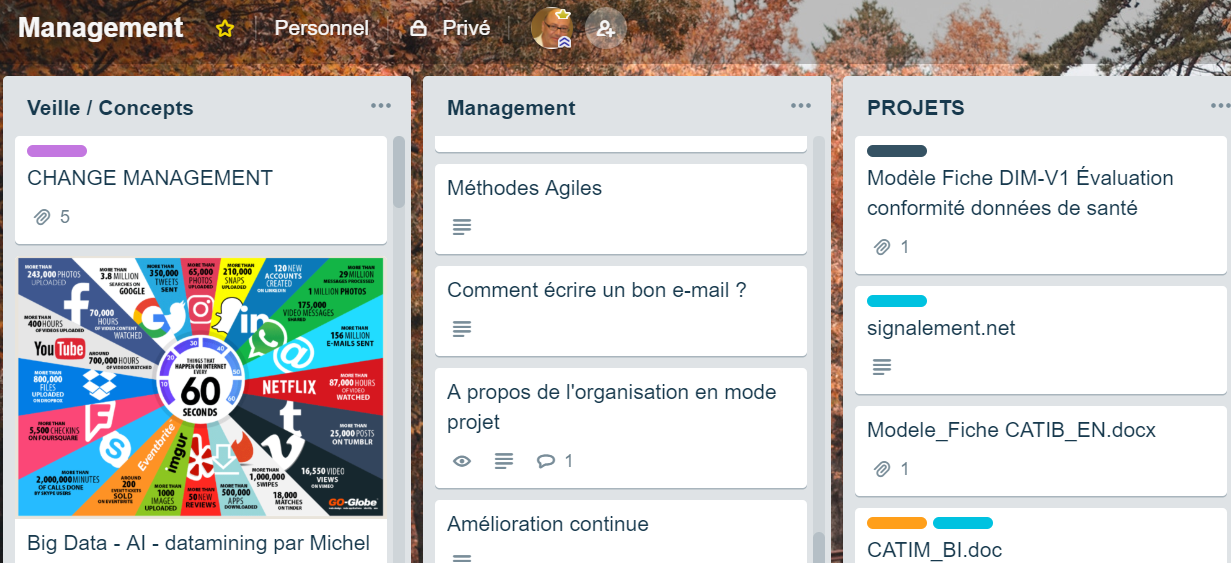Click the Veille / Concepts list title
The image size is (1231, 563).
click(110, 108)
